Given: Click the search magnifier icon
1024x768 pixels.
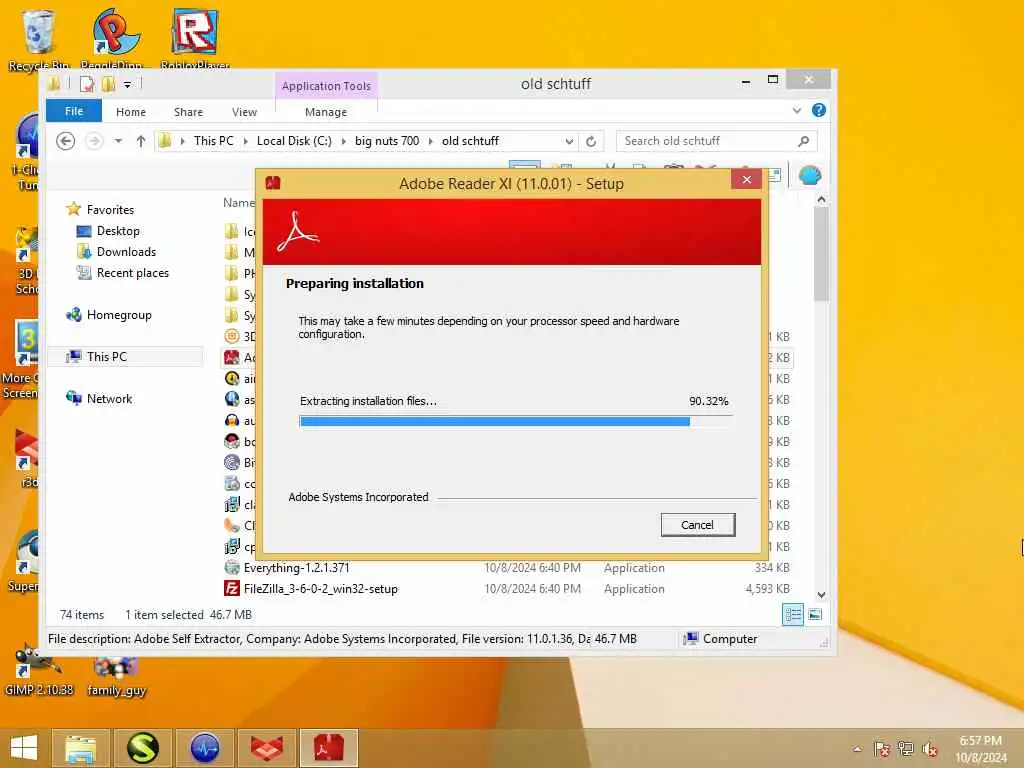Looking at the screenshot, I should pyautogui.click(x=804, y=141).
